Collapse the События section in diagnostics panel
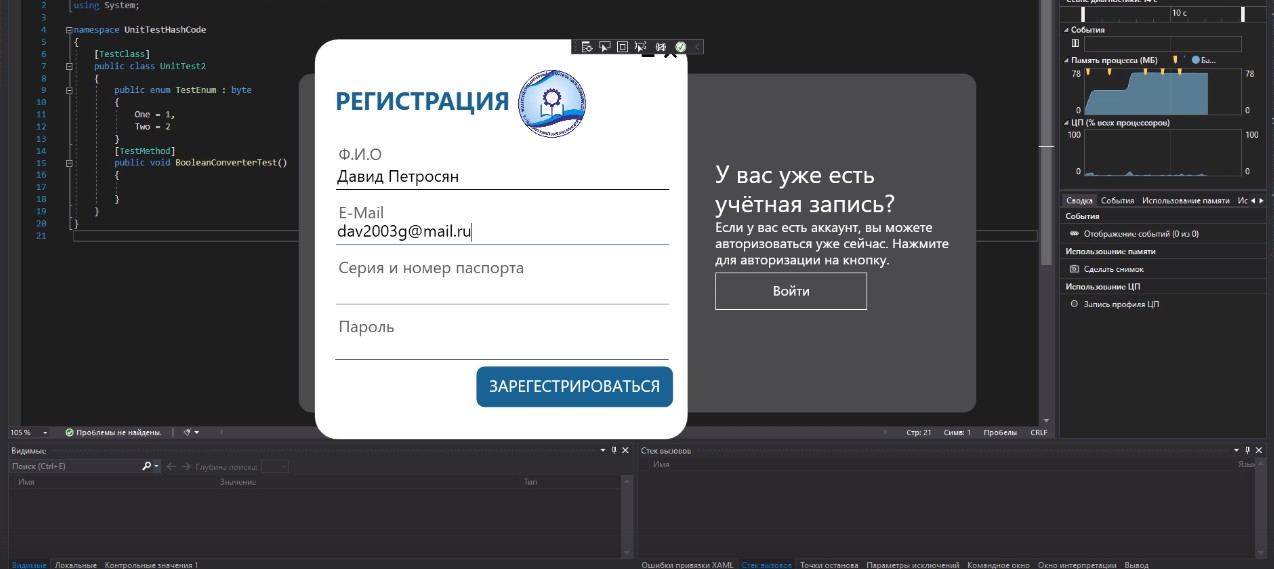1274x569 pixels. 1068,30
